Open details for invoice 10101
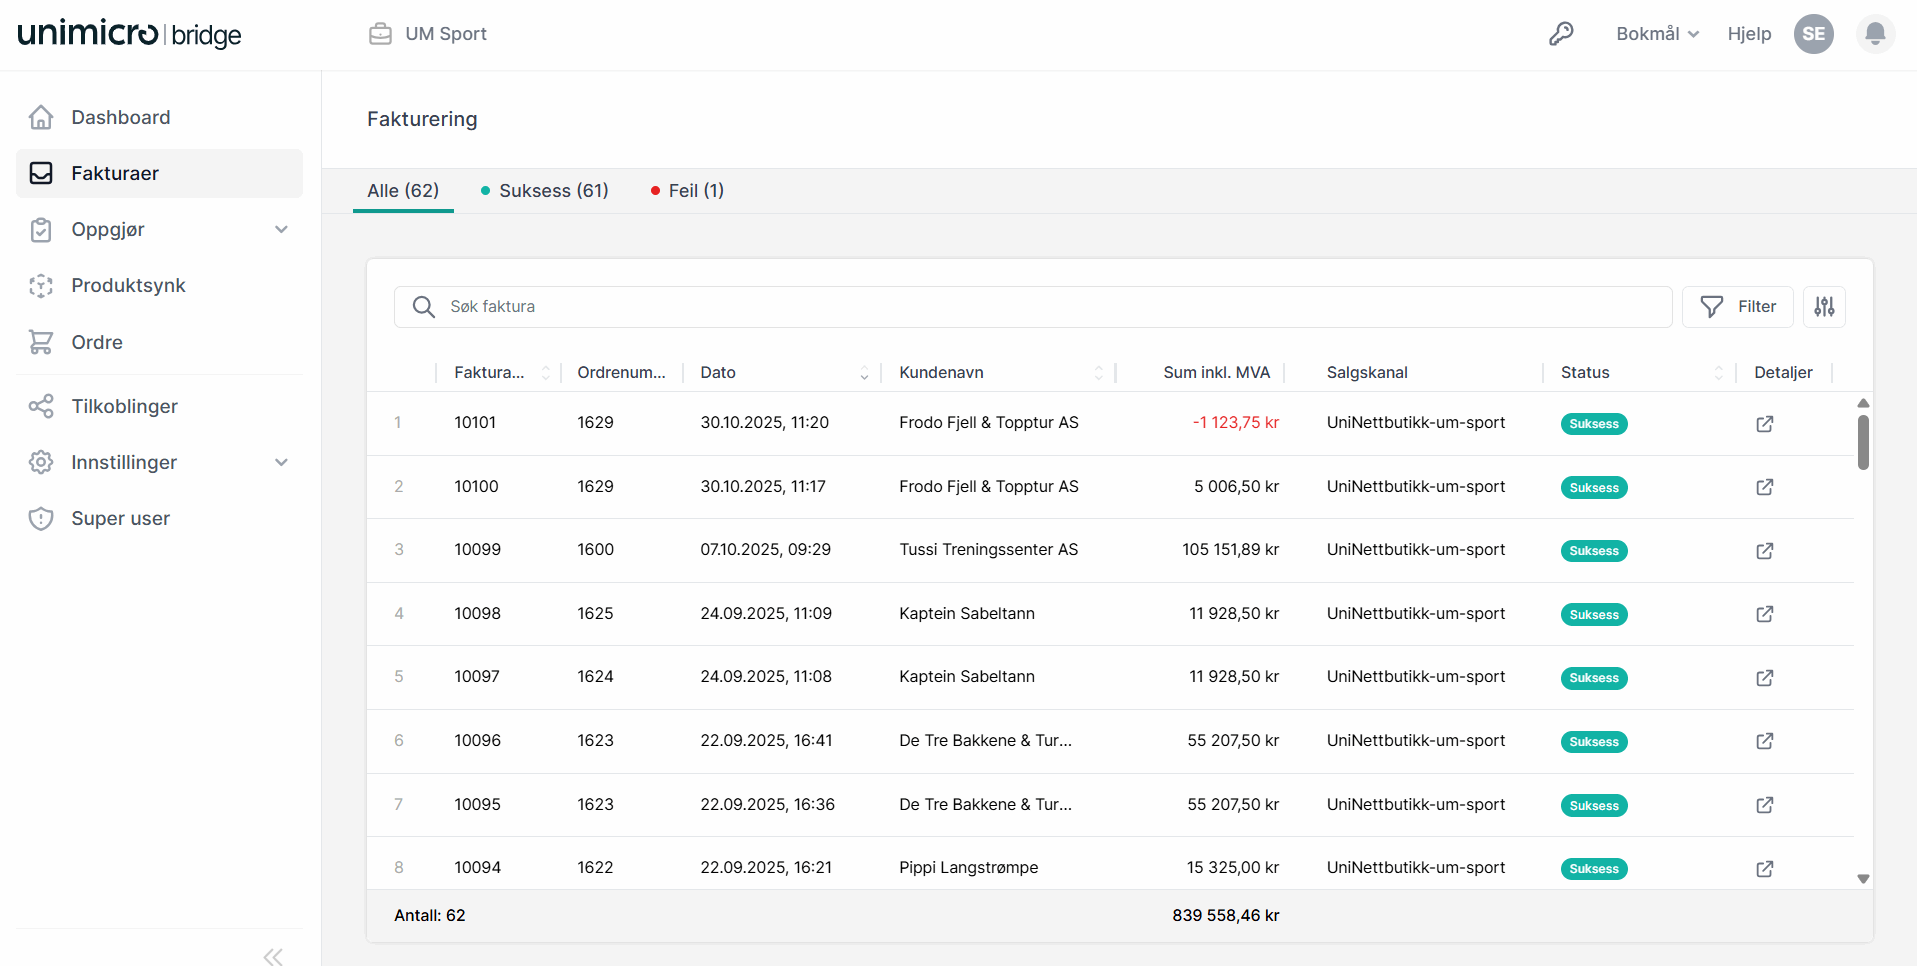1917x966 pixels. [1764, 424]
